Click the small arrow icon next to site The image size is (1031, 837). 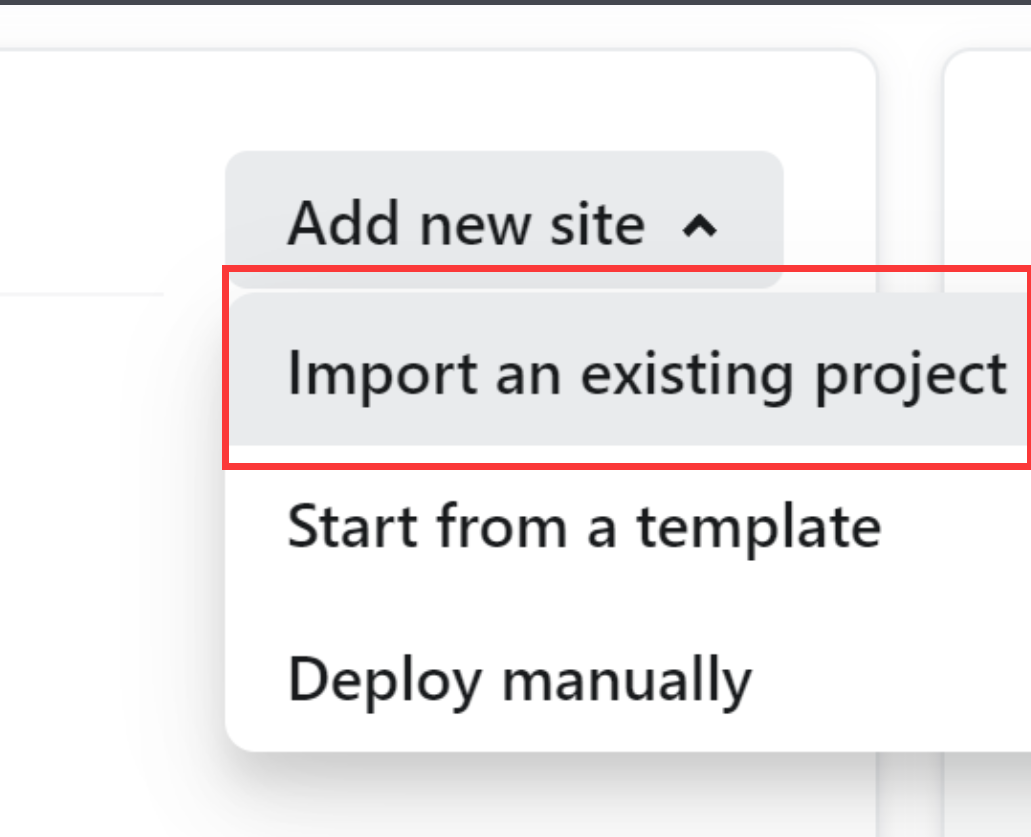coord(700,226)
